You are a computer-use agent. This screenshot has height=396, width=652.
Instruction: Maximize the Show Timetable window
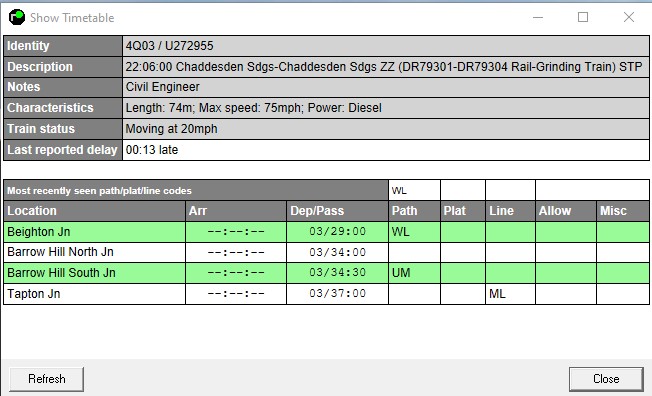click(x=583, y=17)
